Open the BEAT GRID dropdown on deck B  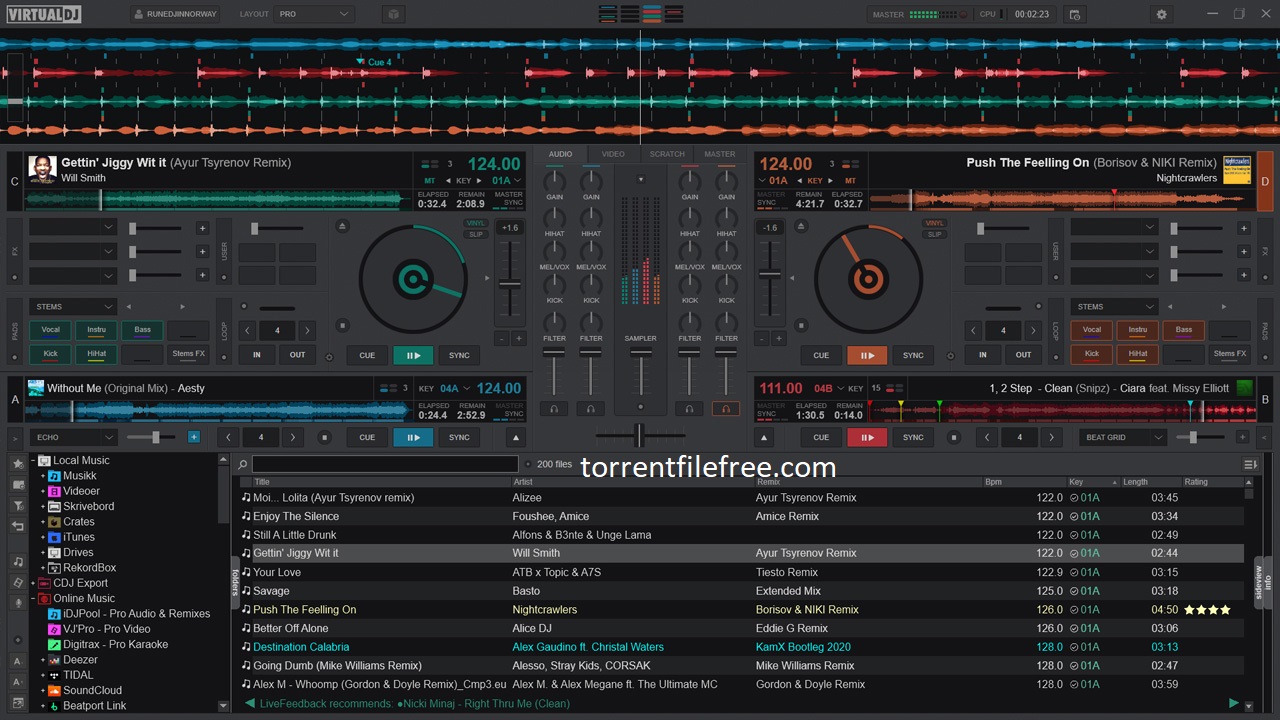pyautogui.click(x=1124, y=437)
